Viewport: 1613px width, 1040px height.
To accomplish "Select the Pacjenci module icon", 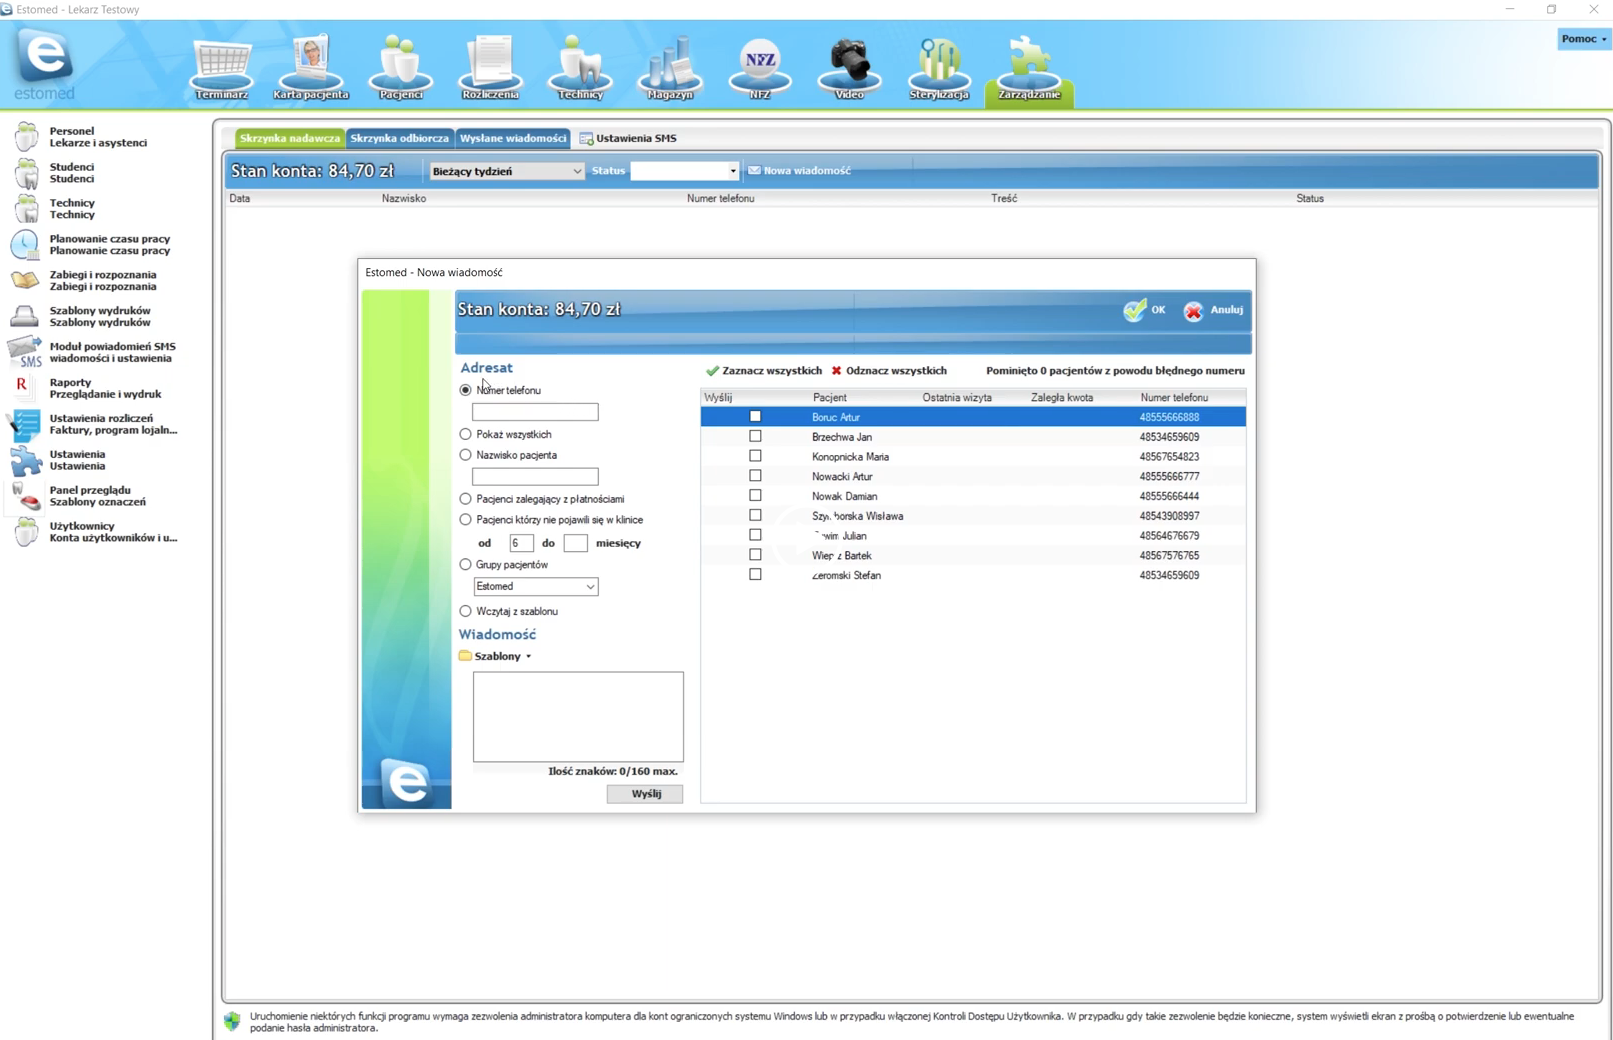I will pos(400,65).
